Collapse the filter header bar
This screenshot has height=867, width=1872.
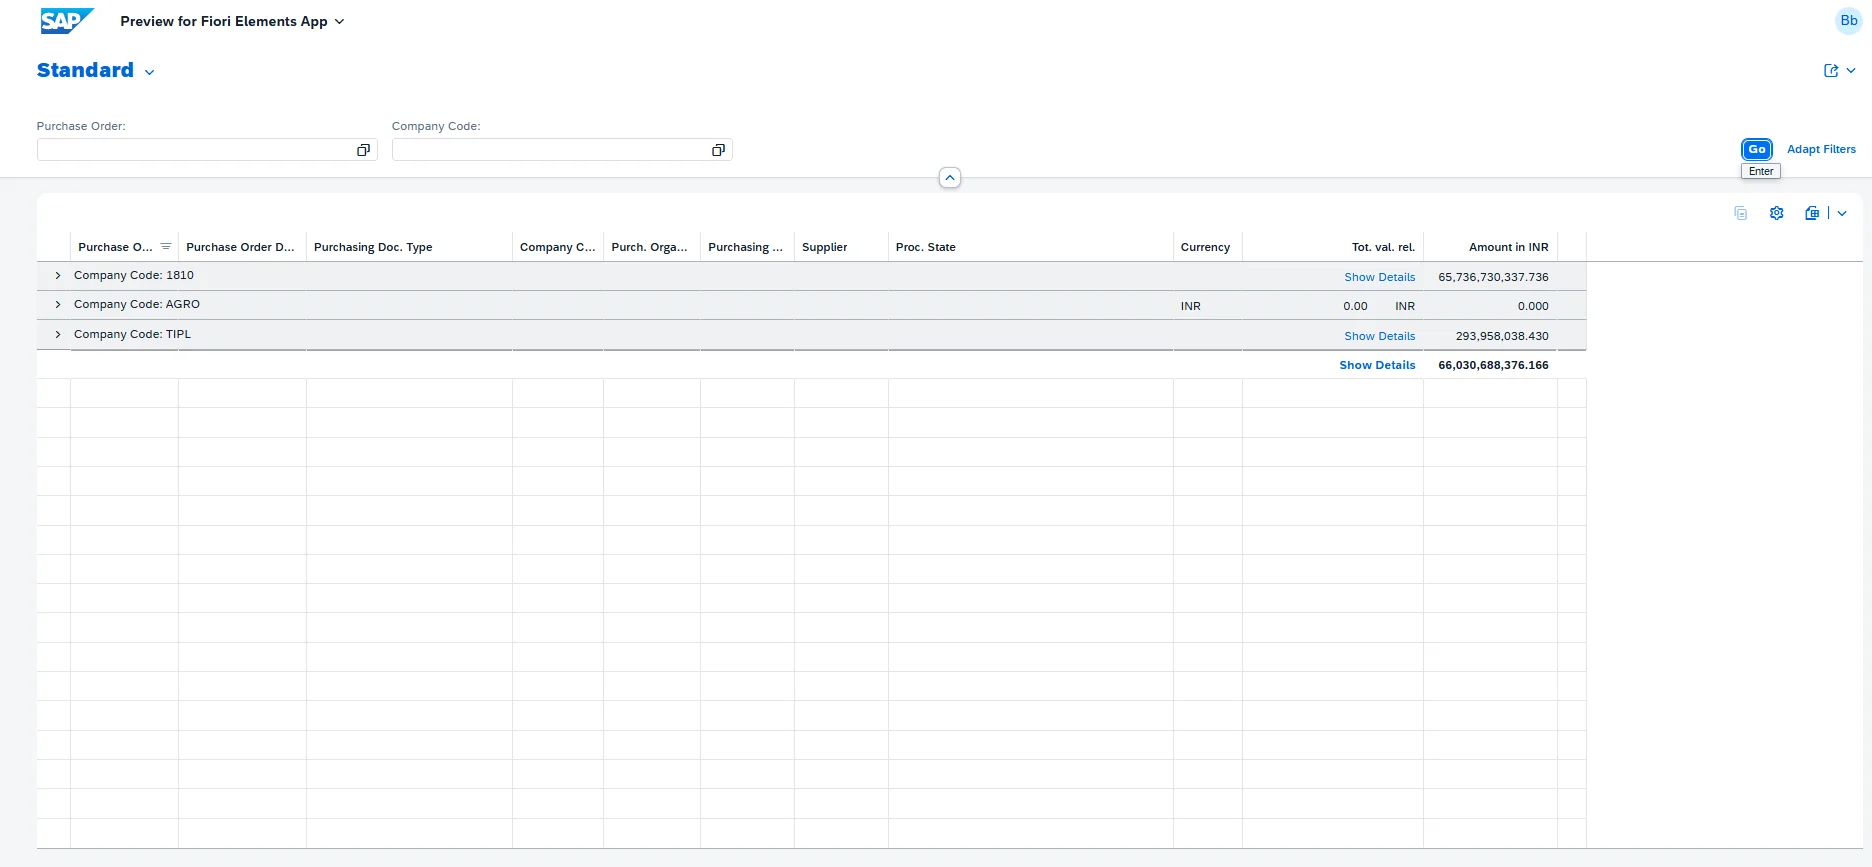(950, 178)
